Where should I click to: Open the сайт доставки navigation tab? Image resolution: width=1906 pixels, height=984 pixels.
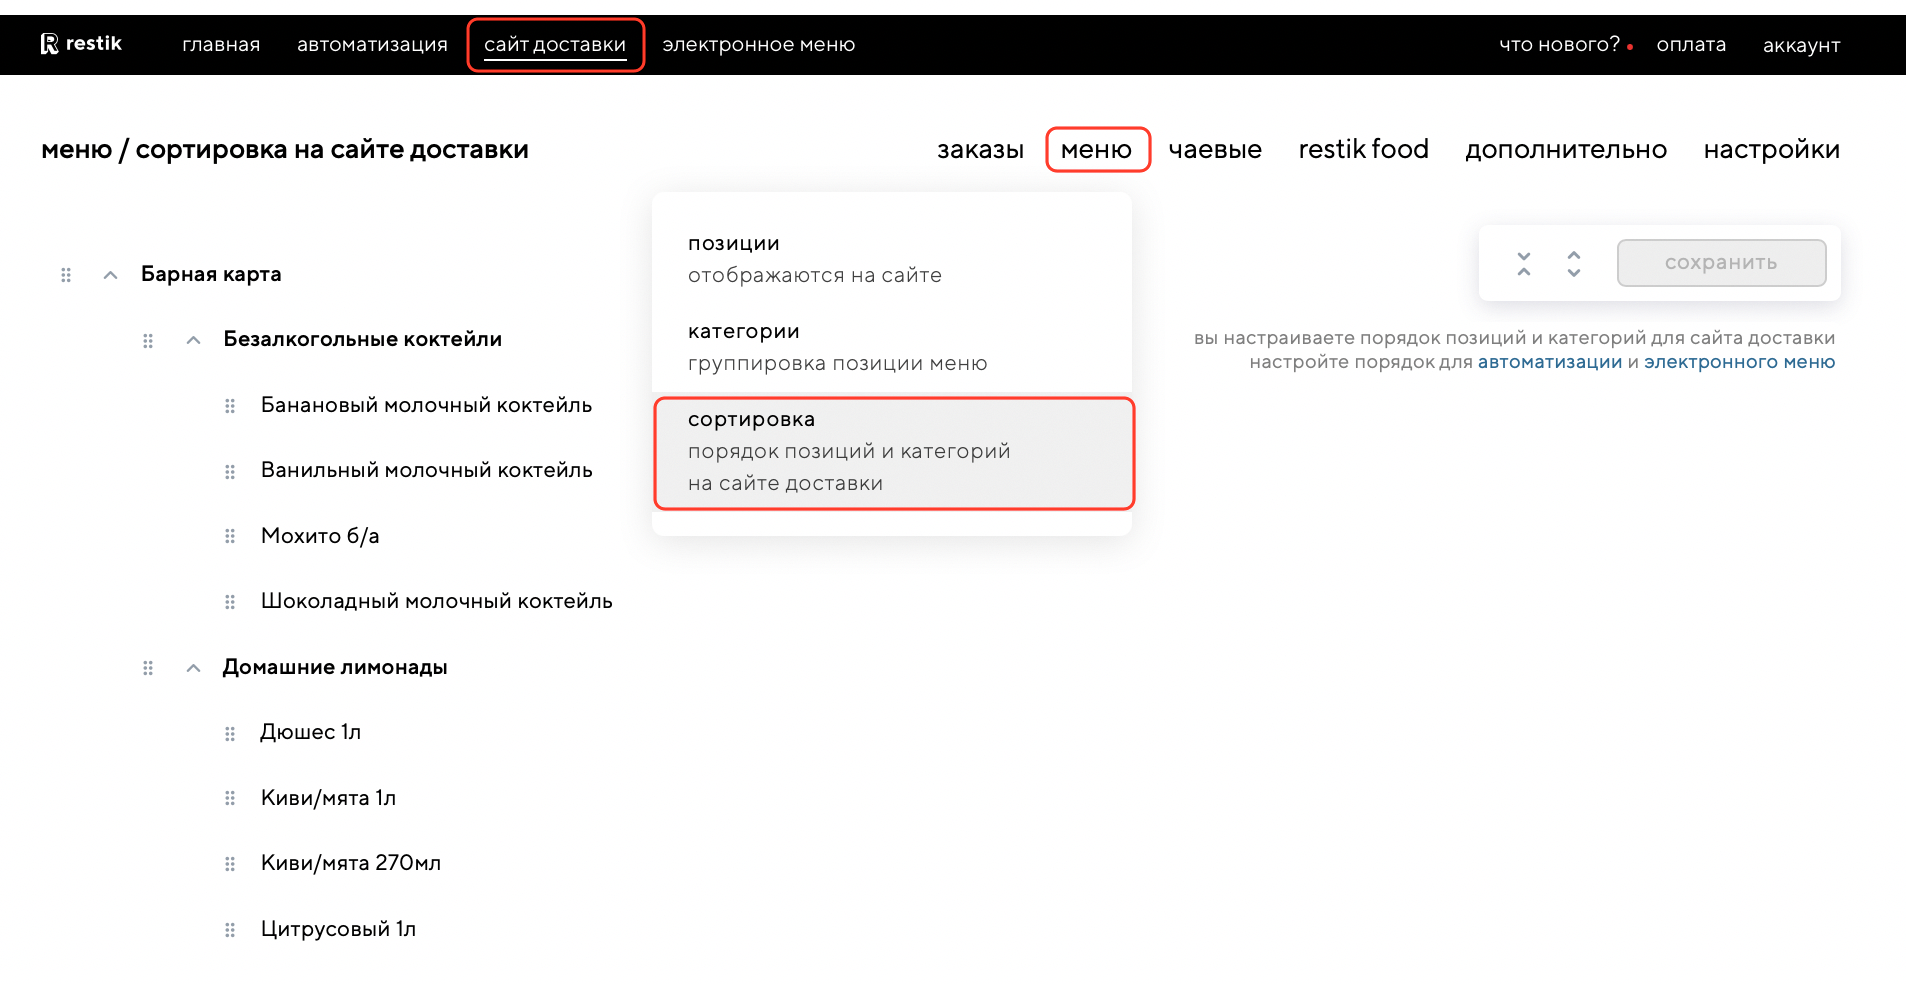555,45
